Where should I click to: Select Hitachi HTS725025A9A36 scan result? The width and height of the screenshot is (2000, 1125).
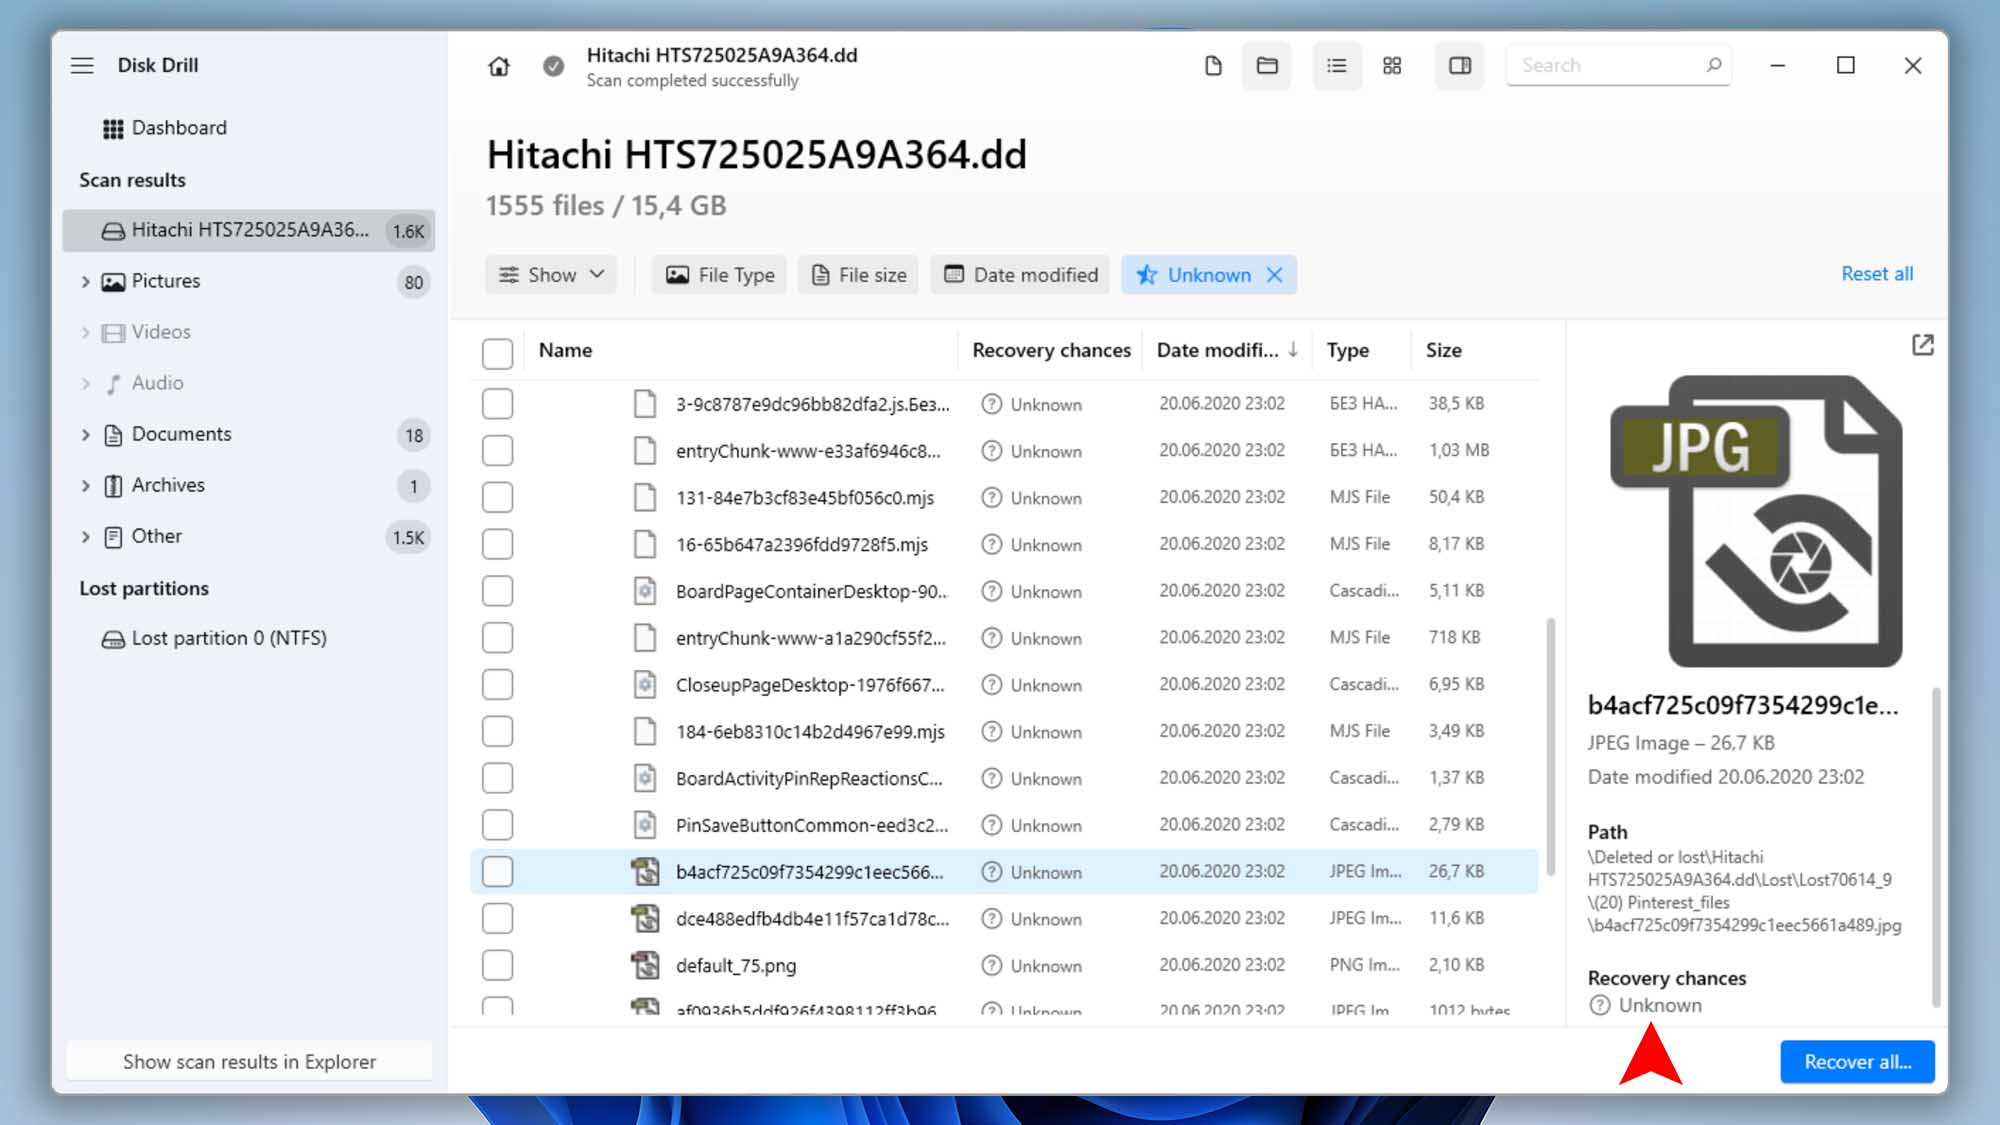pos(249,231)
